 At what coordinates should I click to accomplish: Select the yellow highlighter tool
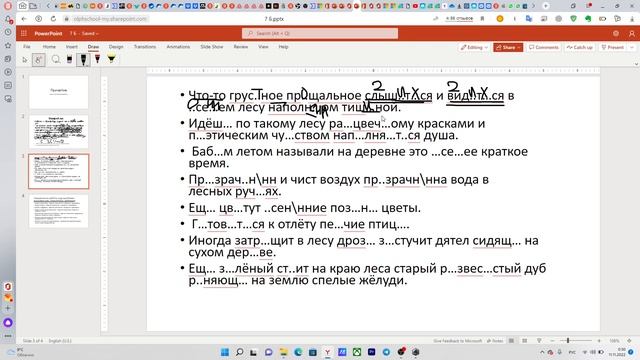tap(111, 60)
